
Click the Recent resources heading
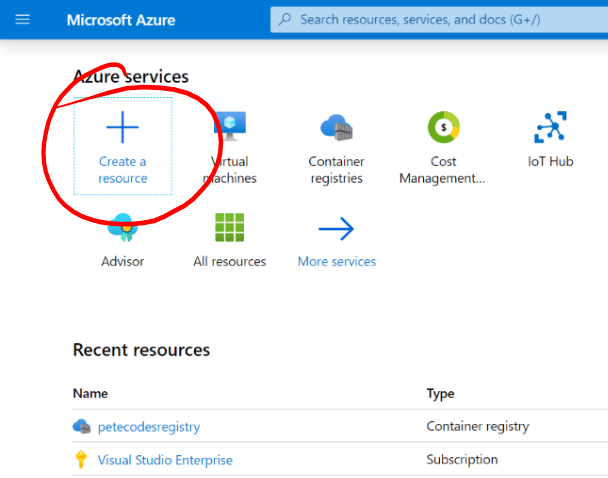(142, 350)
